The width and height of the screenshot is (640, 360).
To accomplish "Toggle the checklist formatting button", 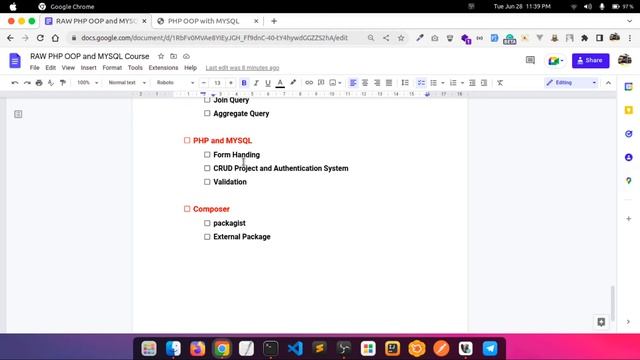I will (421, 83).
